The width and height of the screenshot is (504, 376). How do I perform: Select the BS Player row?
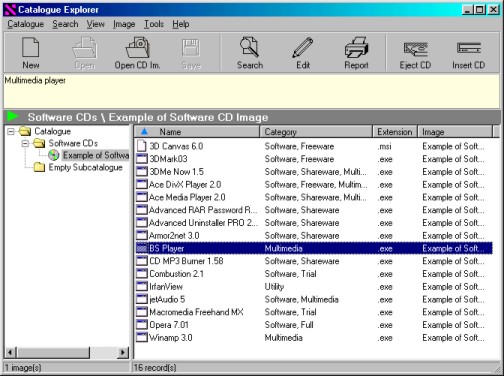click(x=314, y=248)
